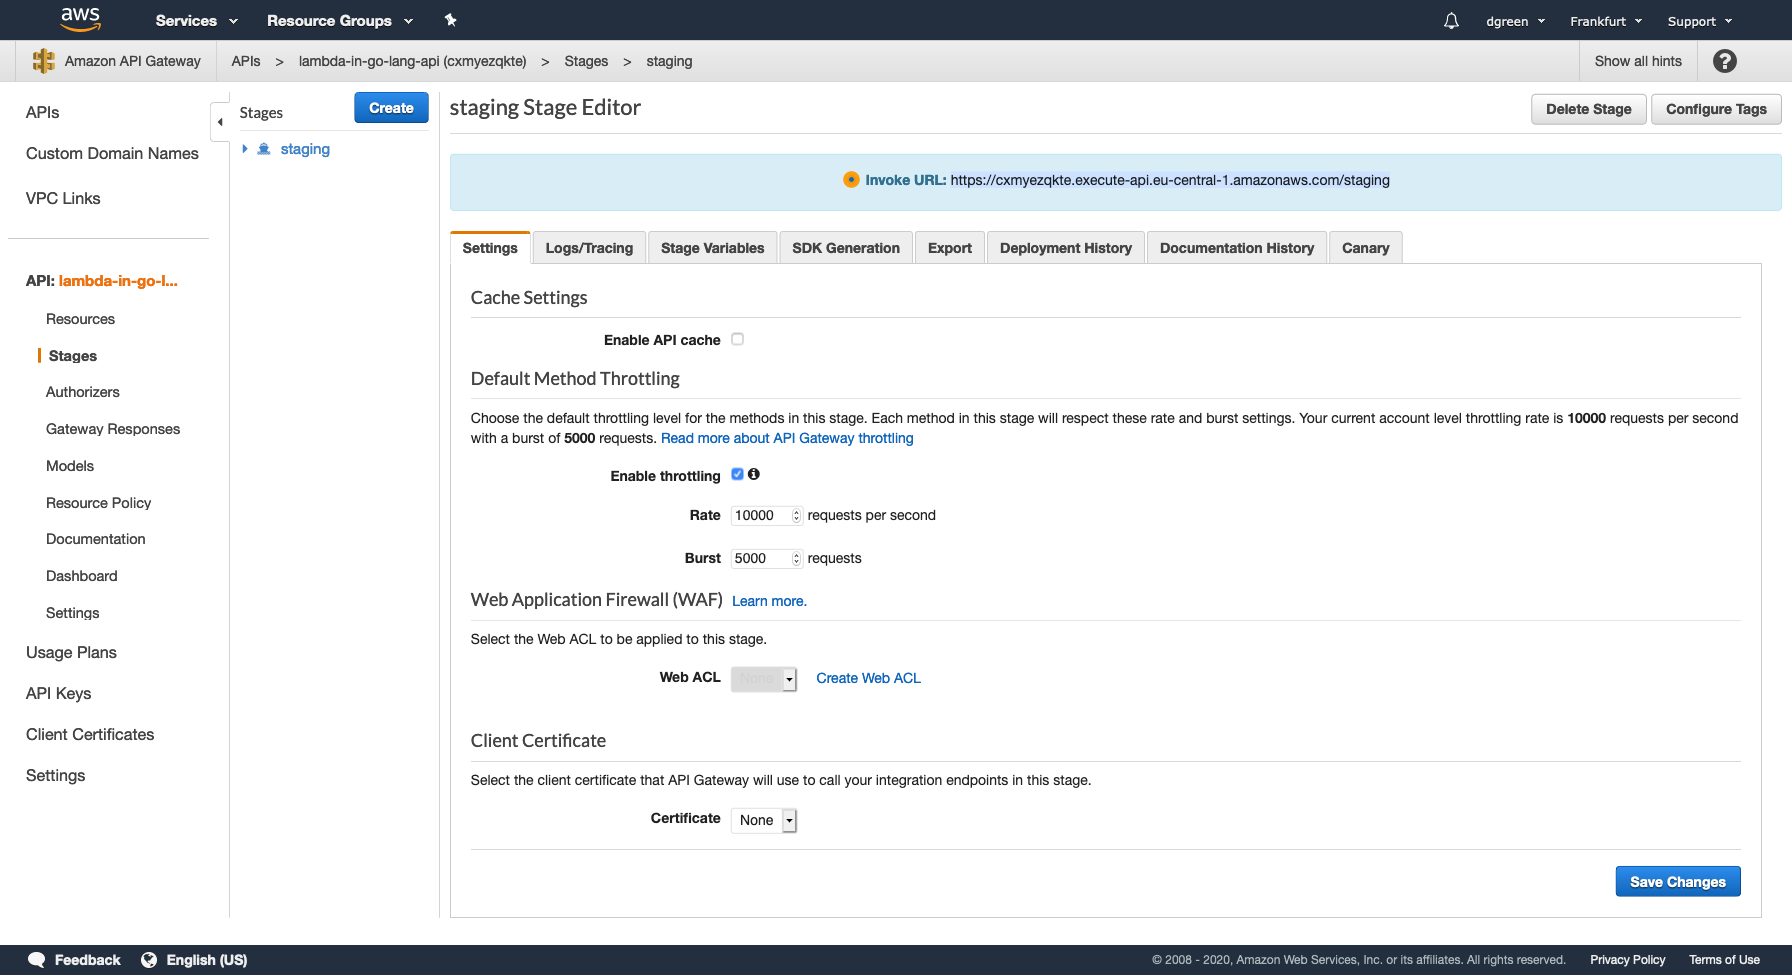Adjust the Rate stepper arrows
Image resolution: width=1792 pixels, height=975 pixels.
tap(796, 516)
